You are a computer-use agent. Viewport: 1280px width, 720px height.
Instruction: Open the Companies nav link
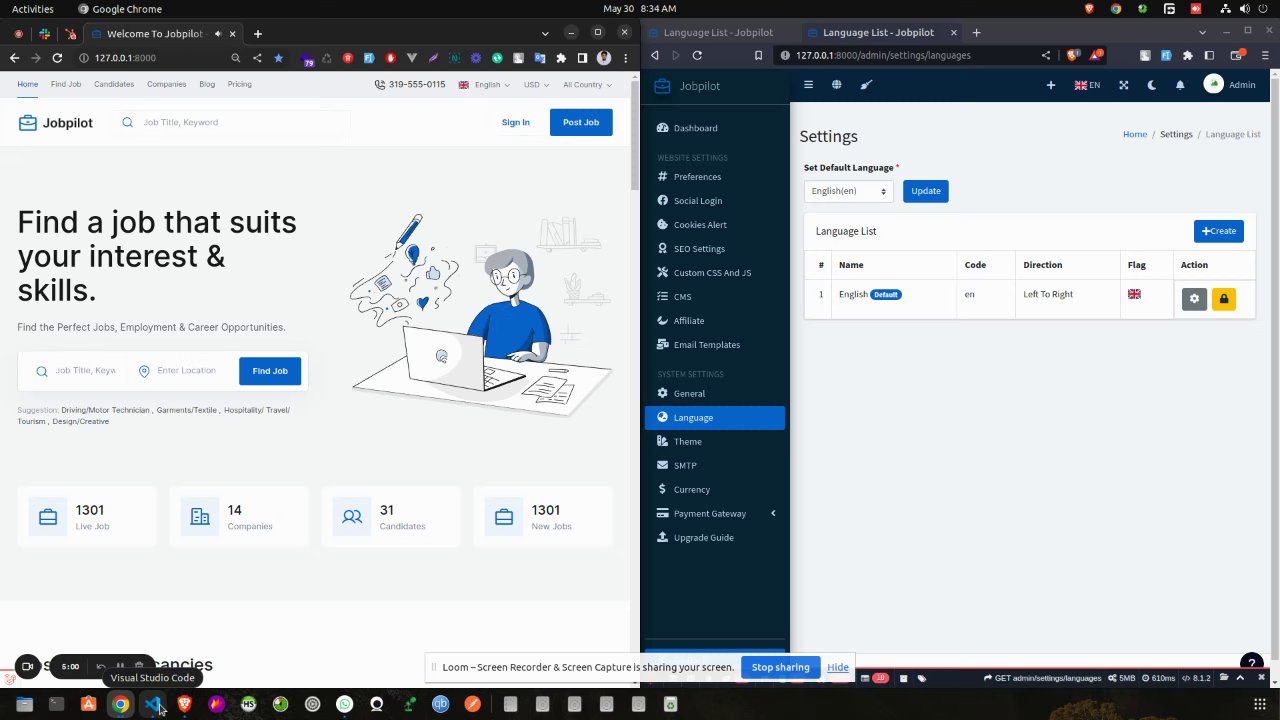(166, 84)
